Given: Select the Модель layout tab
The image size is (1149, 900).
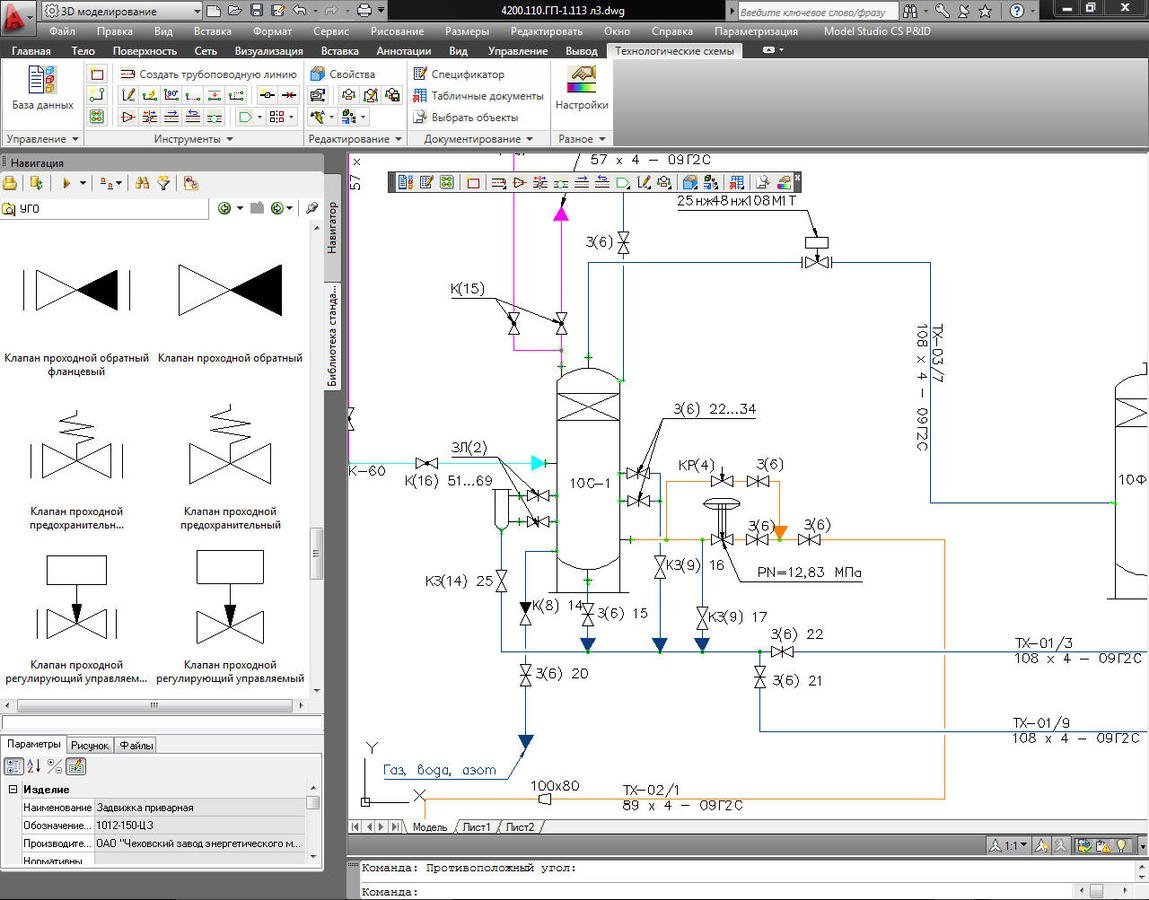Looking at the screenshot, I should [429, 827].
